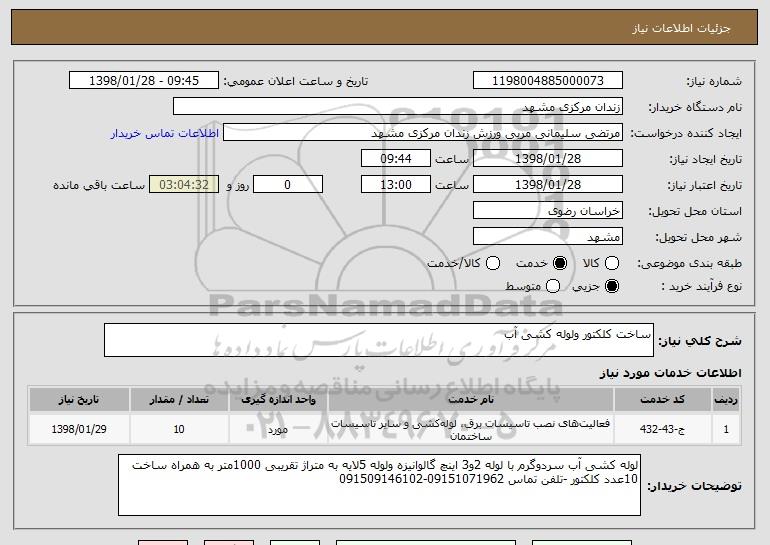Click the واحد اندازه گیری column header
This screenshot has width=770, height=545.
tap(278, 400)
